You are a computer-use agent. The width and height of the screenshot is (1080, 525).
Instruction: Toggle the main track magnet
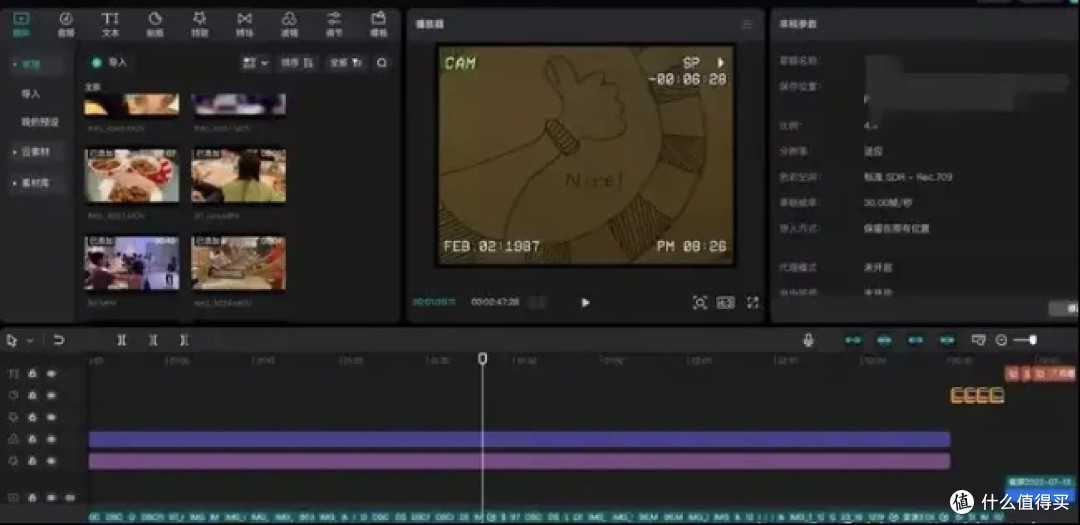[x=853, y=340]
